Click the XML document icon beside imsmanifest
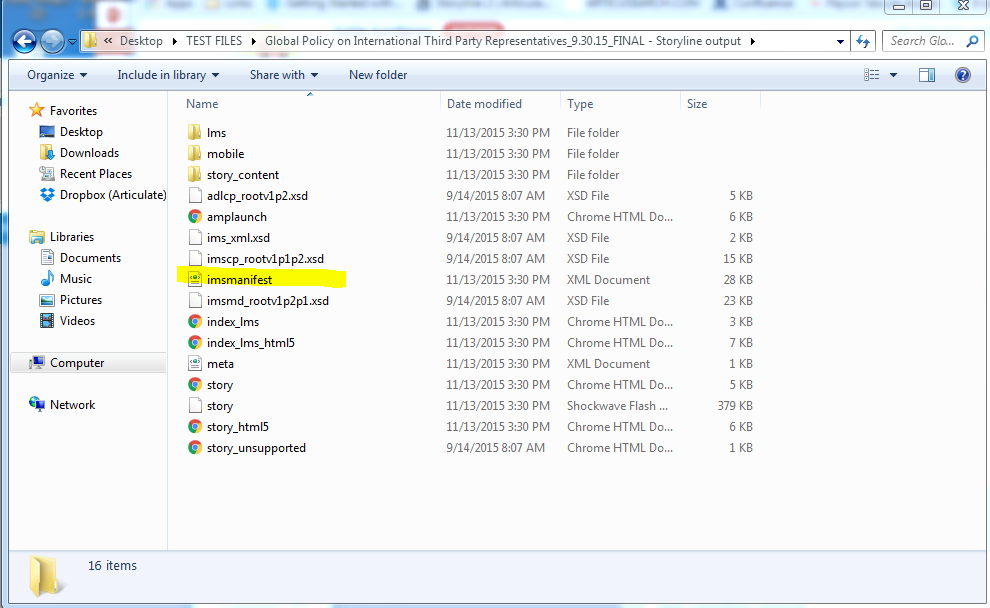Screen dimensions: 990x608 point(194,279)
